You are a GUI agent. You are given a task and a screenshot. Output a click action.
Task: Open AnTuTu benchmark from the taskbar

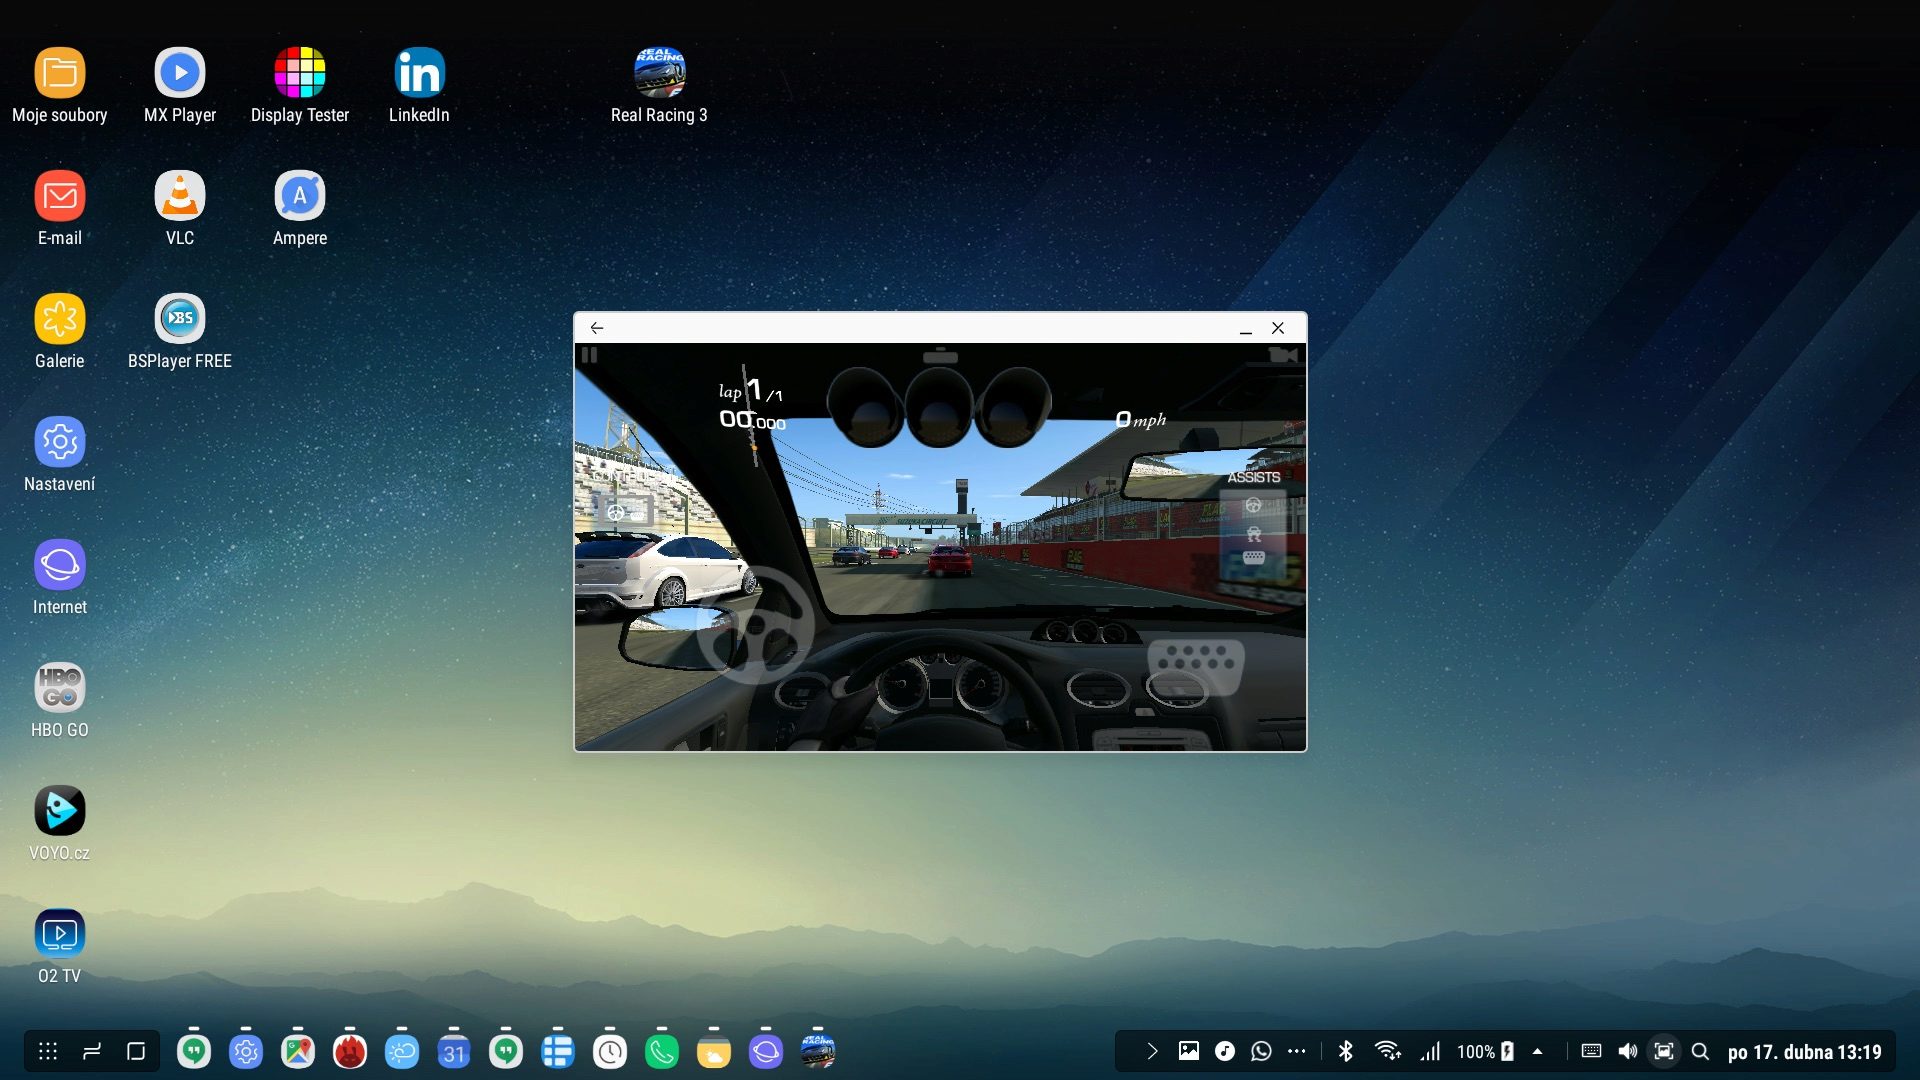(350, 1051)
